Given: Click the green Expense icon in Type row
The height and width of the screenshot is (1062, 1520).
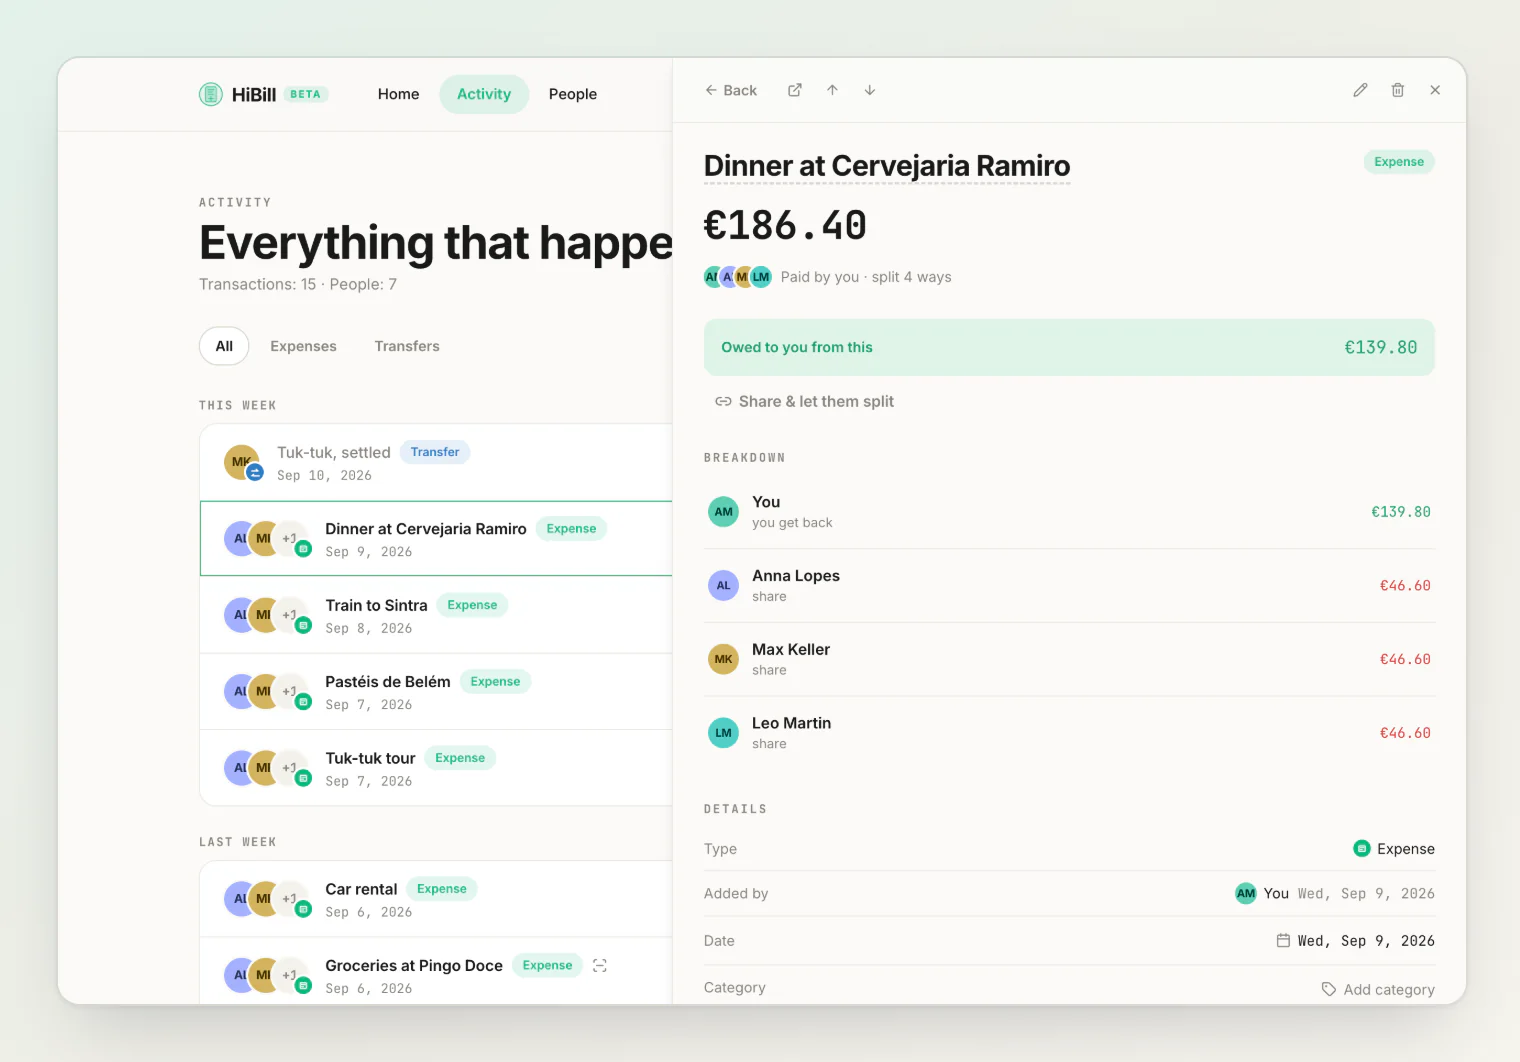Looking at the screenshot, I should (1361, 849).
